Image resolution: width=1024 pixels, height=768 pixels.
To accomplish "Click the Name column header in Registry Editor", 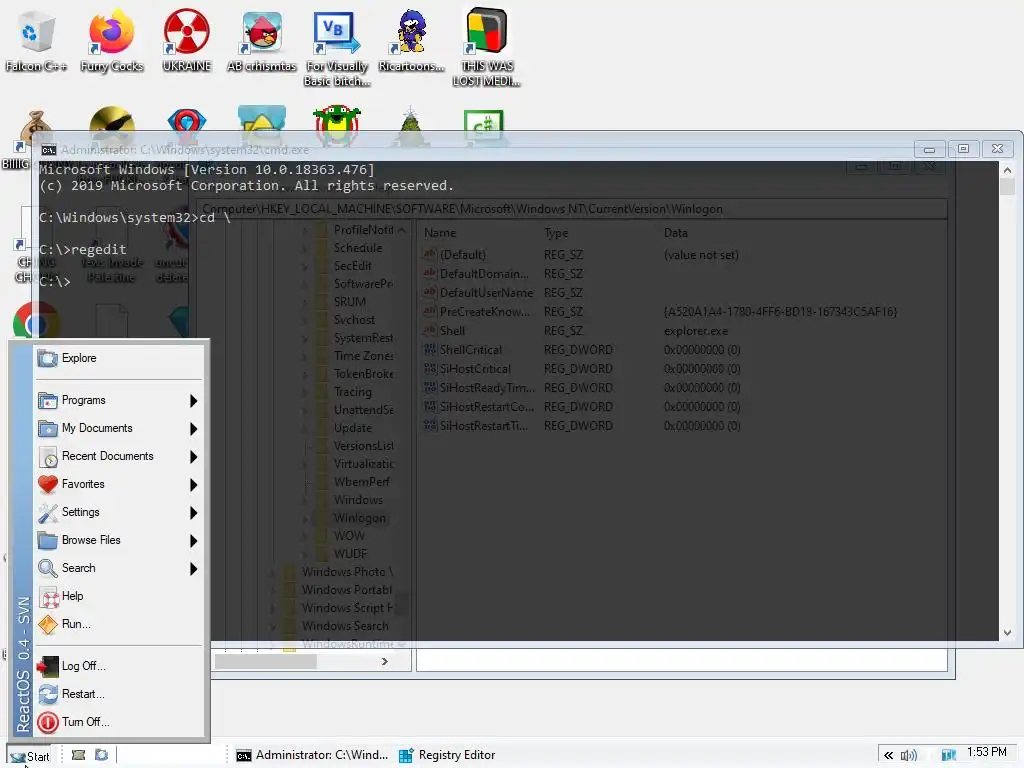I will tap(440, 233).
